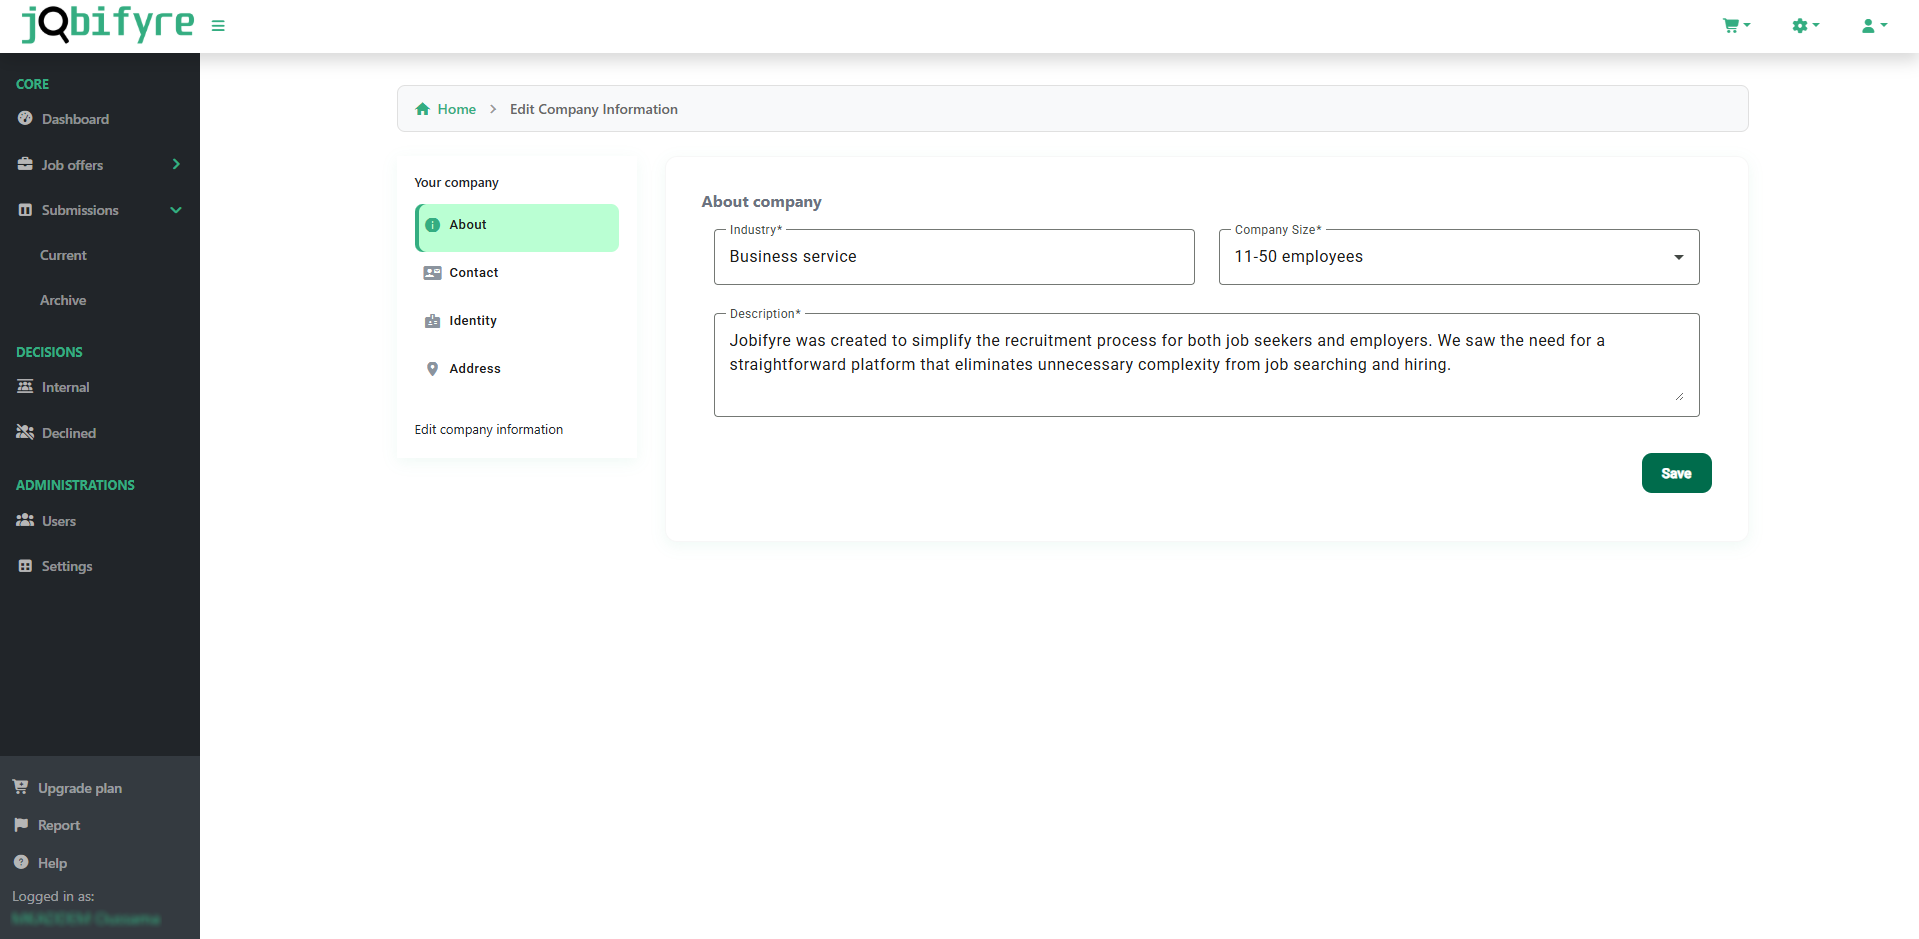Image resolution: width=1919 pixels, height=939 pixels.
Task: Click the Home breadcrumb icon
Action: (x=423, y=109)
